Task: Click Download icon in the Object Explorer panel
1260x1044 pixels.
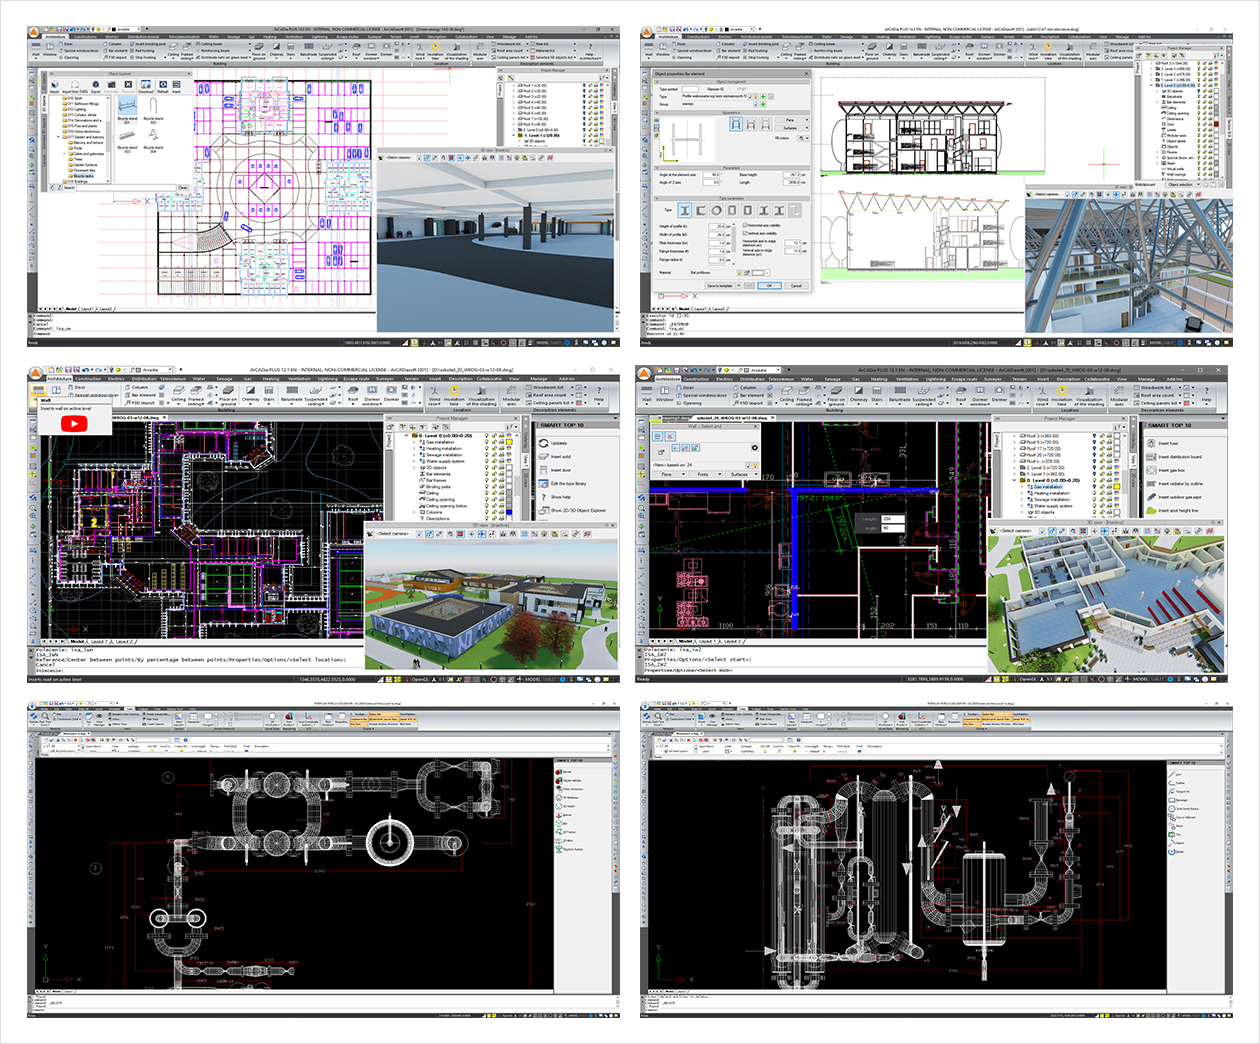Action: tap(146, 87)
